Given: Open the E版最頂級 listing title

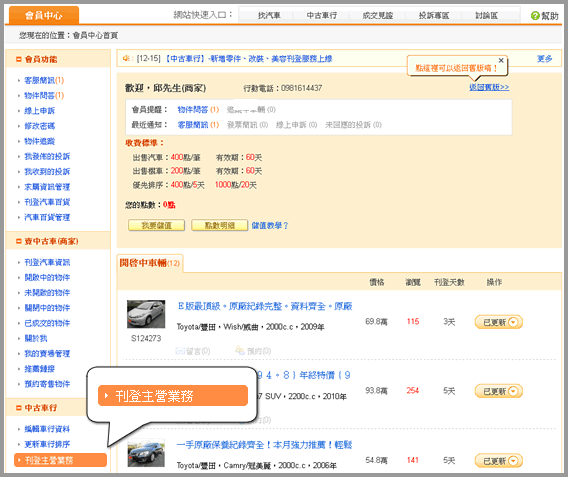Looking at the screenshot, I should point(265,306).
